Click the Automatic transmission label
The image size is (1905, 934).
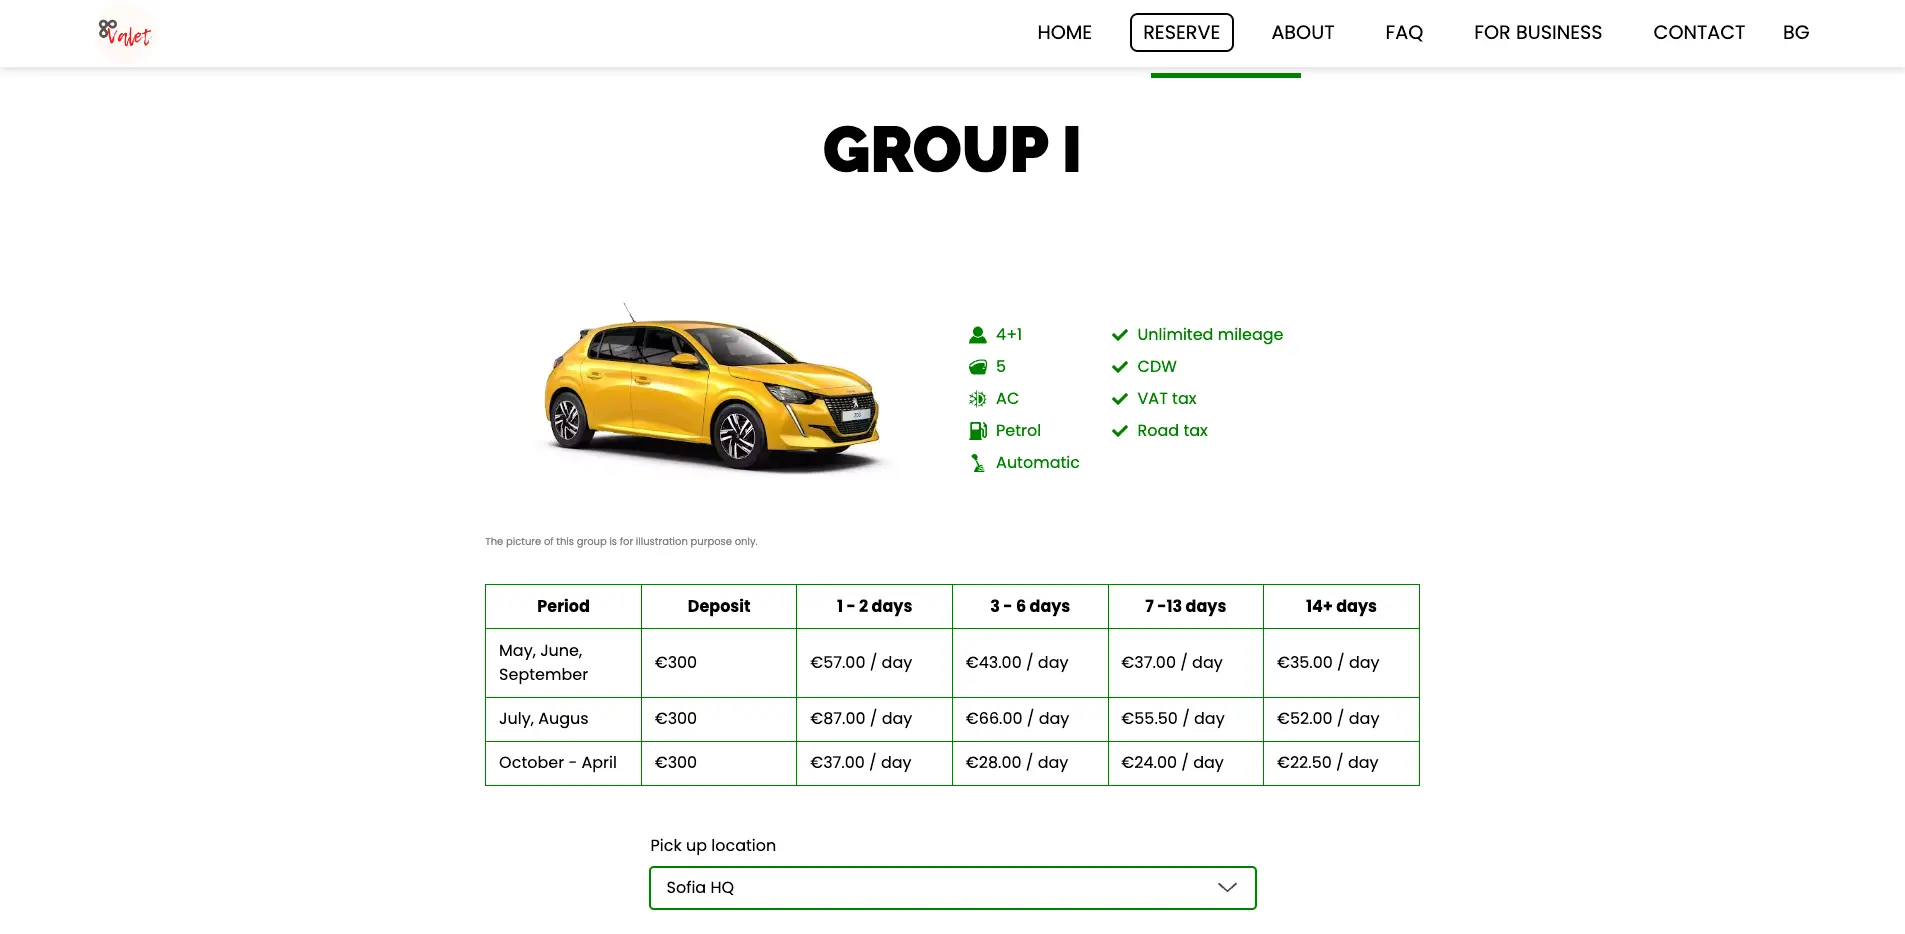point(1037,463)
